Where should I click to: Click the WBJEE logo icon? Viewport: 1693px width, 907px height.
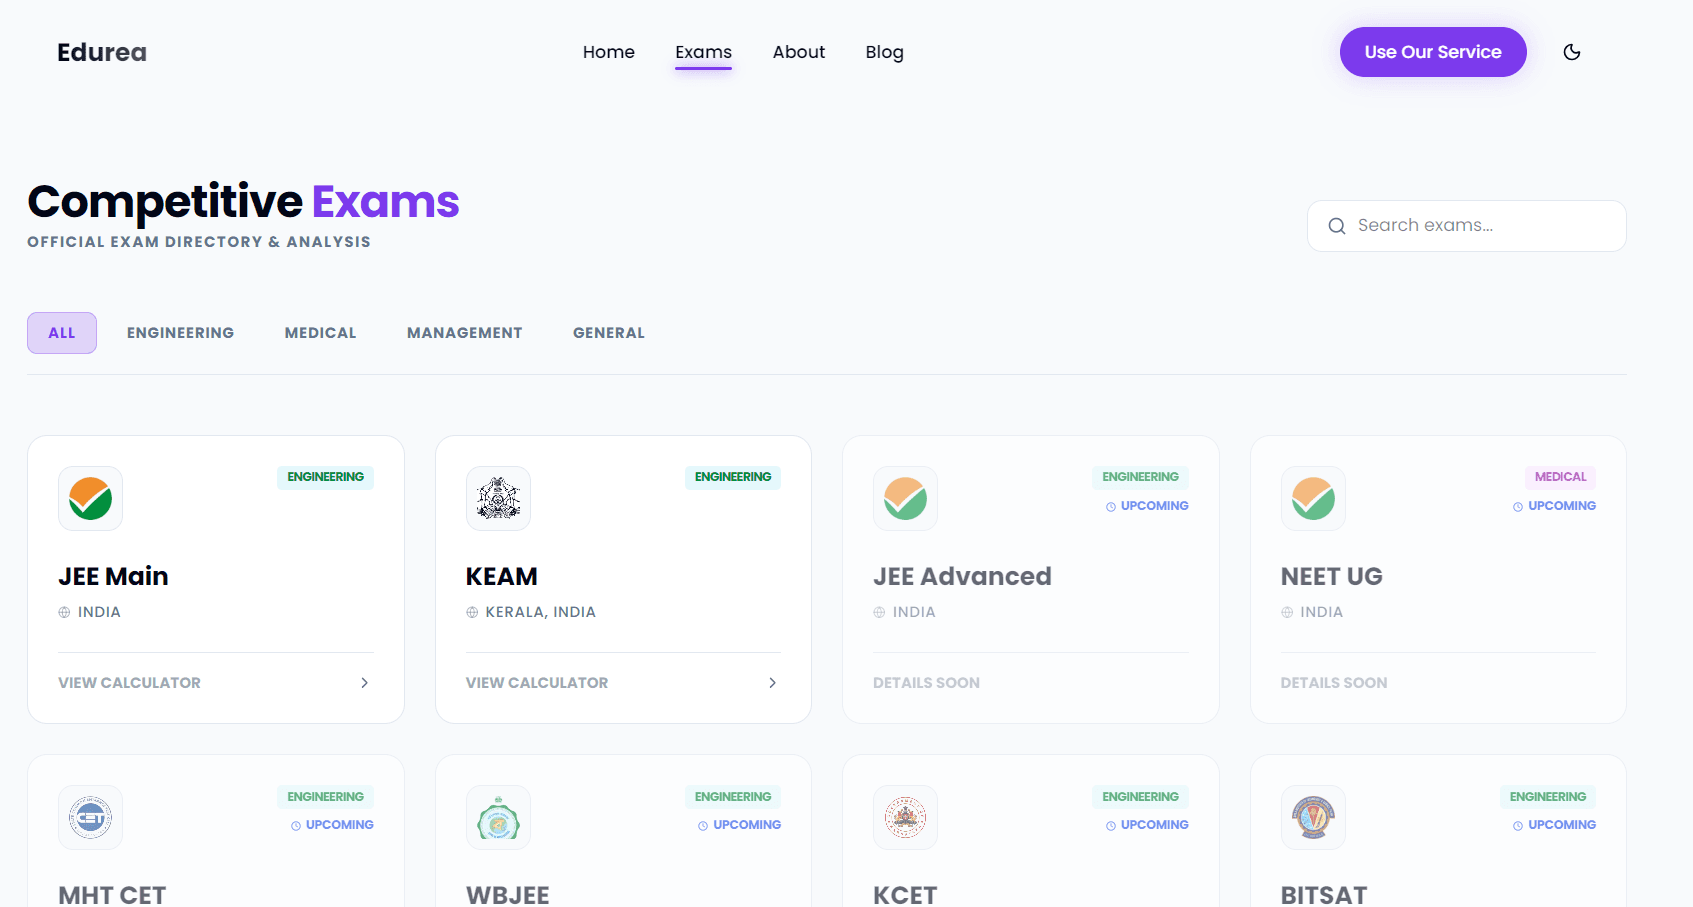pyautogui.click(x=498, y=817)
